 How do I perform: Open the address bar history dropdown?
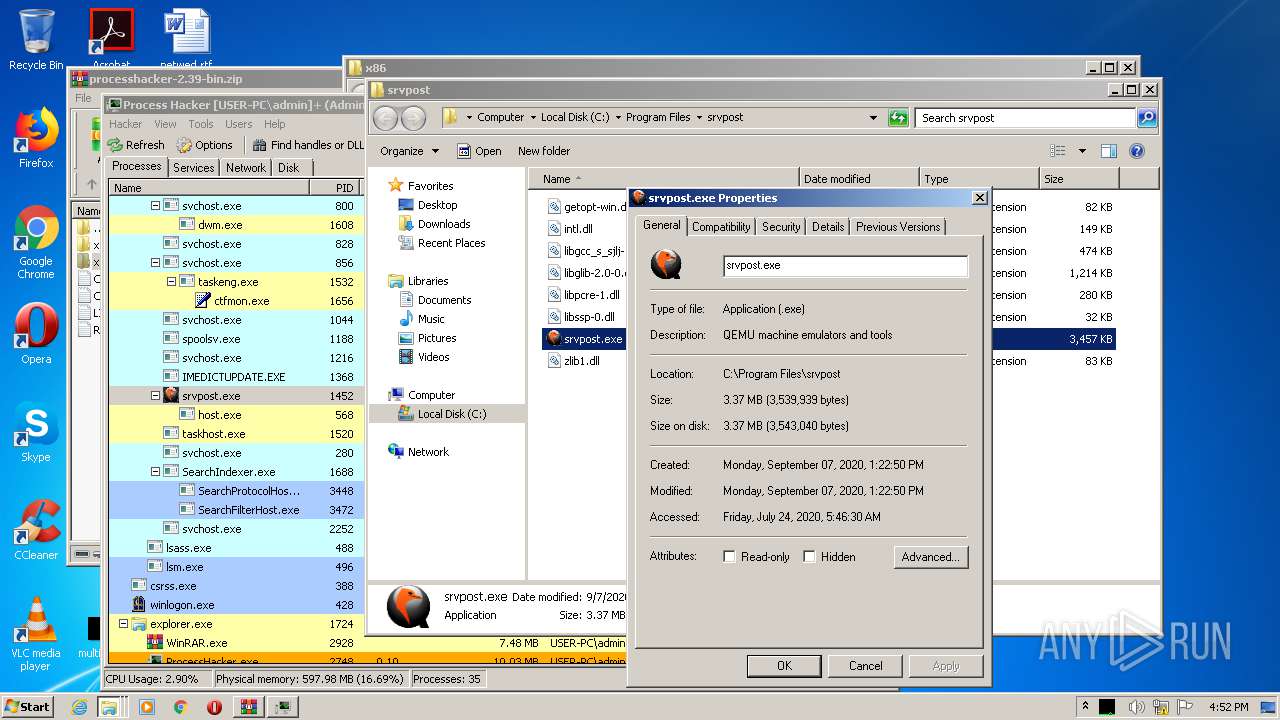tap(874, 117)
